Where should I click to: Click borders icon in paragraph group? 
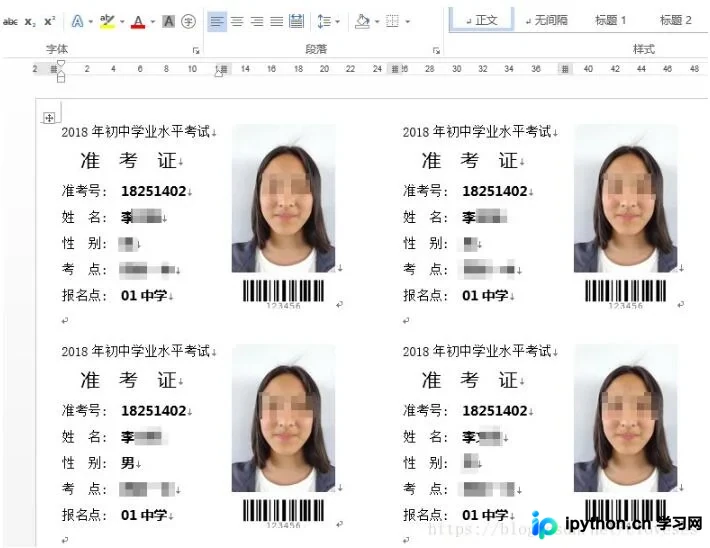(x=393, y=21)
